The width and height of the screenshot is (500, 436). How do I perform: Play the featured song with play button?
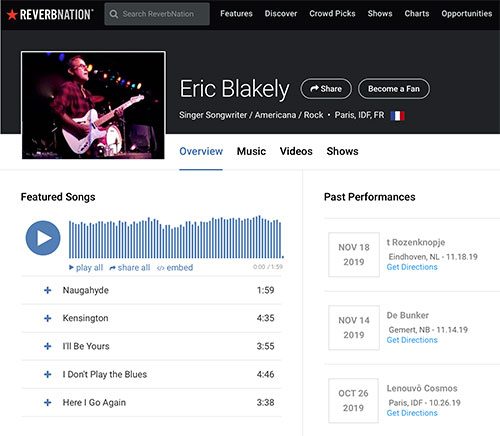(43, 238)
